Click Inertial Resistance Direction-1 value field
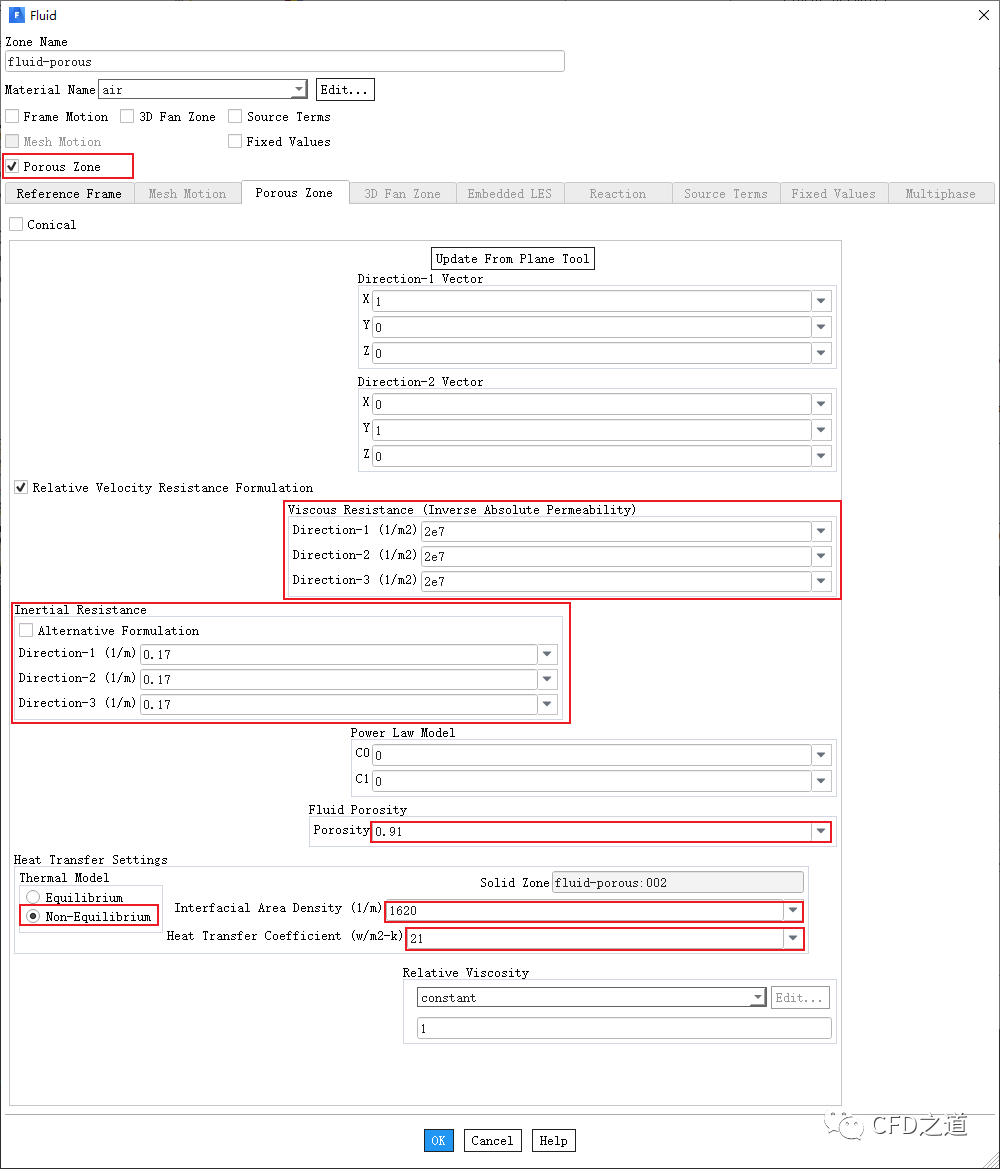Image resolution: width=1000 pixels, height=1169 pixels. point(339,655)
